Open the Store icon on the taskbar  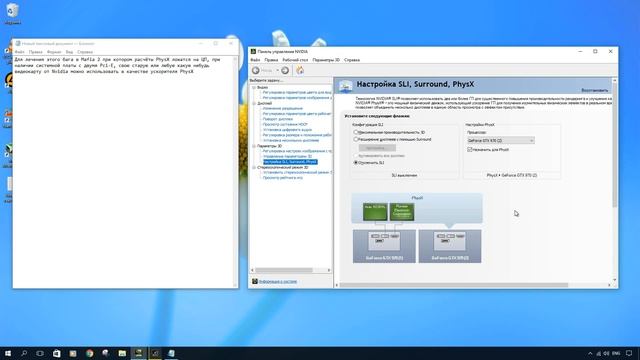pyautogui.click(x=57, y=353)
